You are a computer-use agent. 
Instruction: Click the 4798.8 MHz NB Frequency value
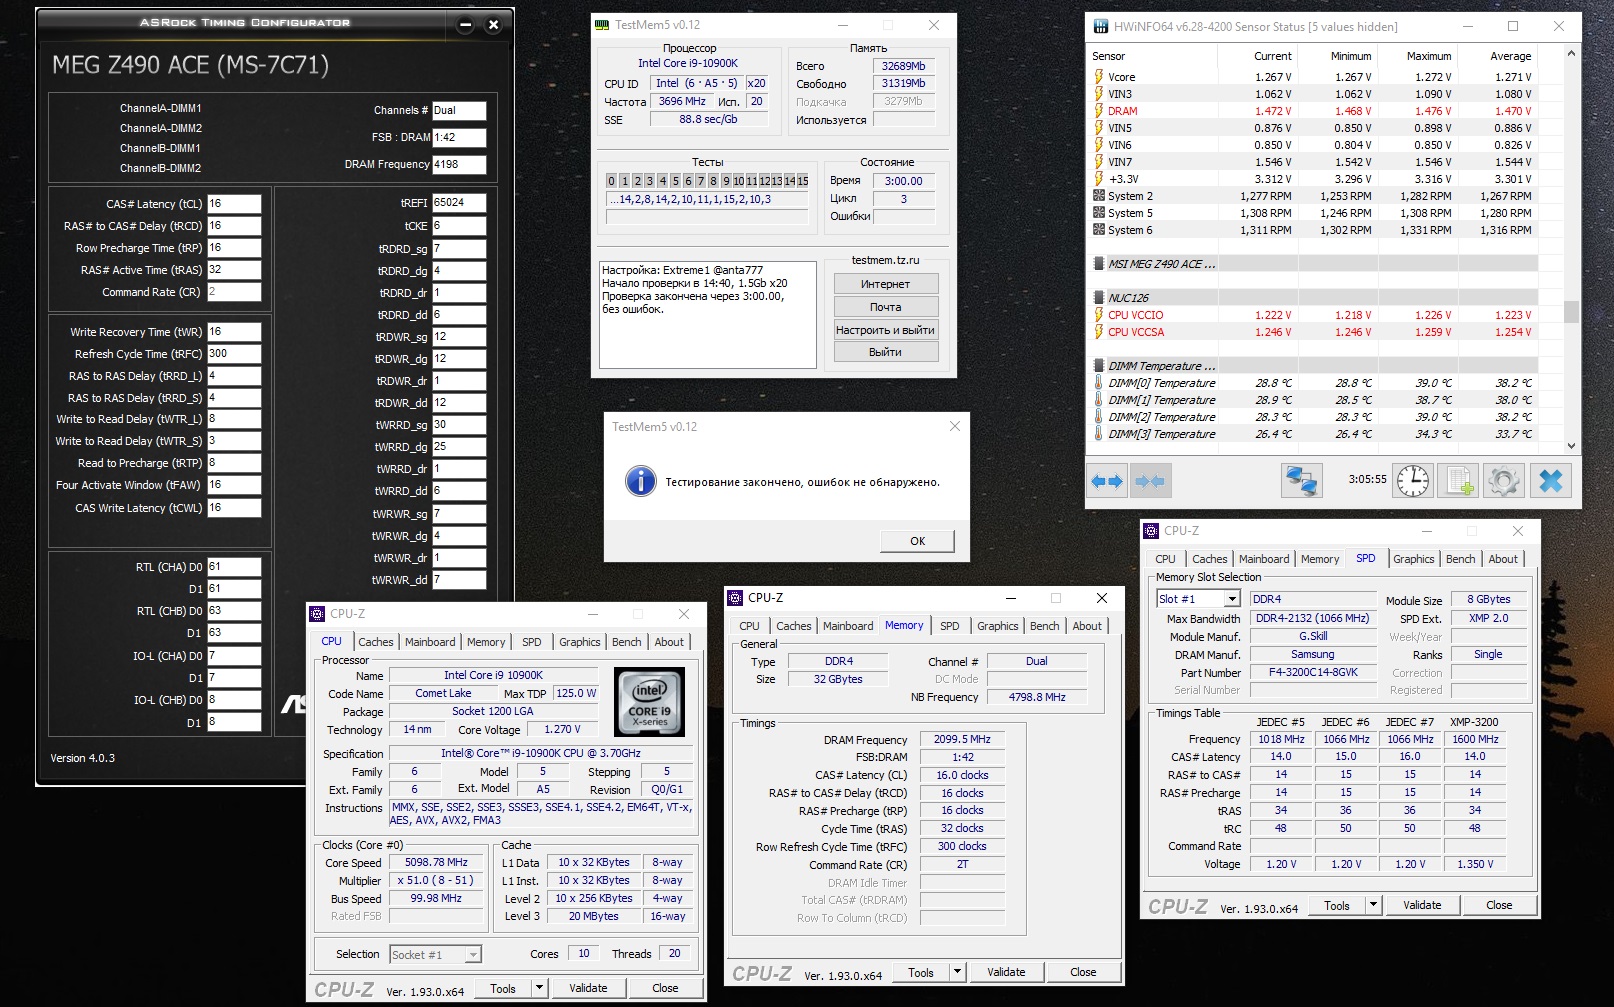[x=1037, y=697]
